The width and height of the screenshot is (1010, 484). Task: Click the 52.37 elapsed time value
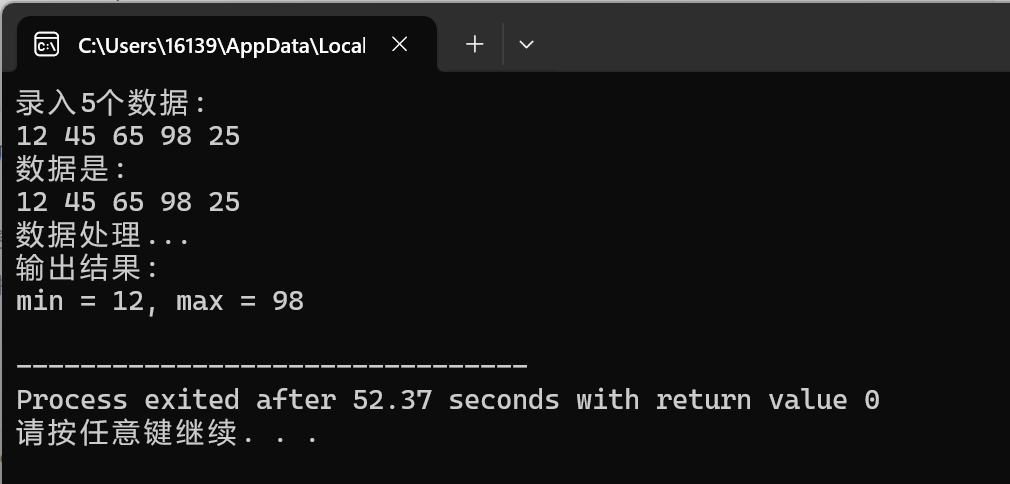point(392,400)
